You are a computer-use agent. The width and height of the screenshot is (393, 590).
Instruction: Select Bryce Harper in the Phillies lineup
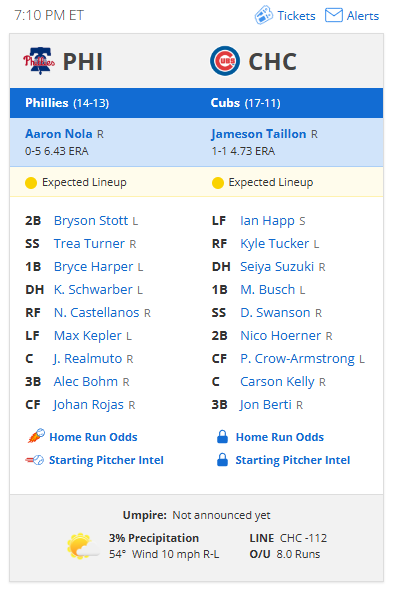93,267
